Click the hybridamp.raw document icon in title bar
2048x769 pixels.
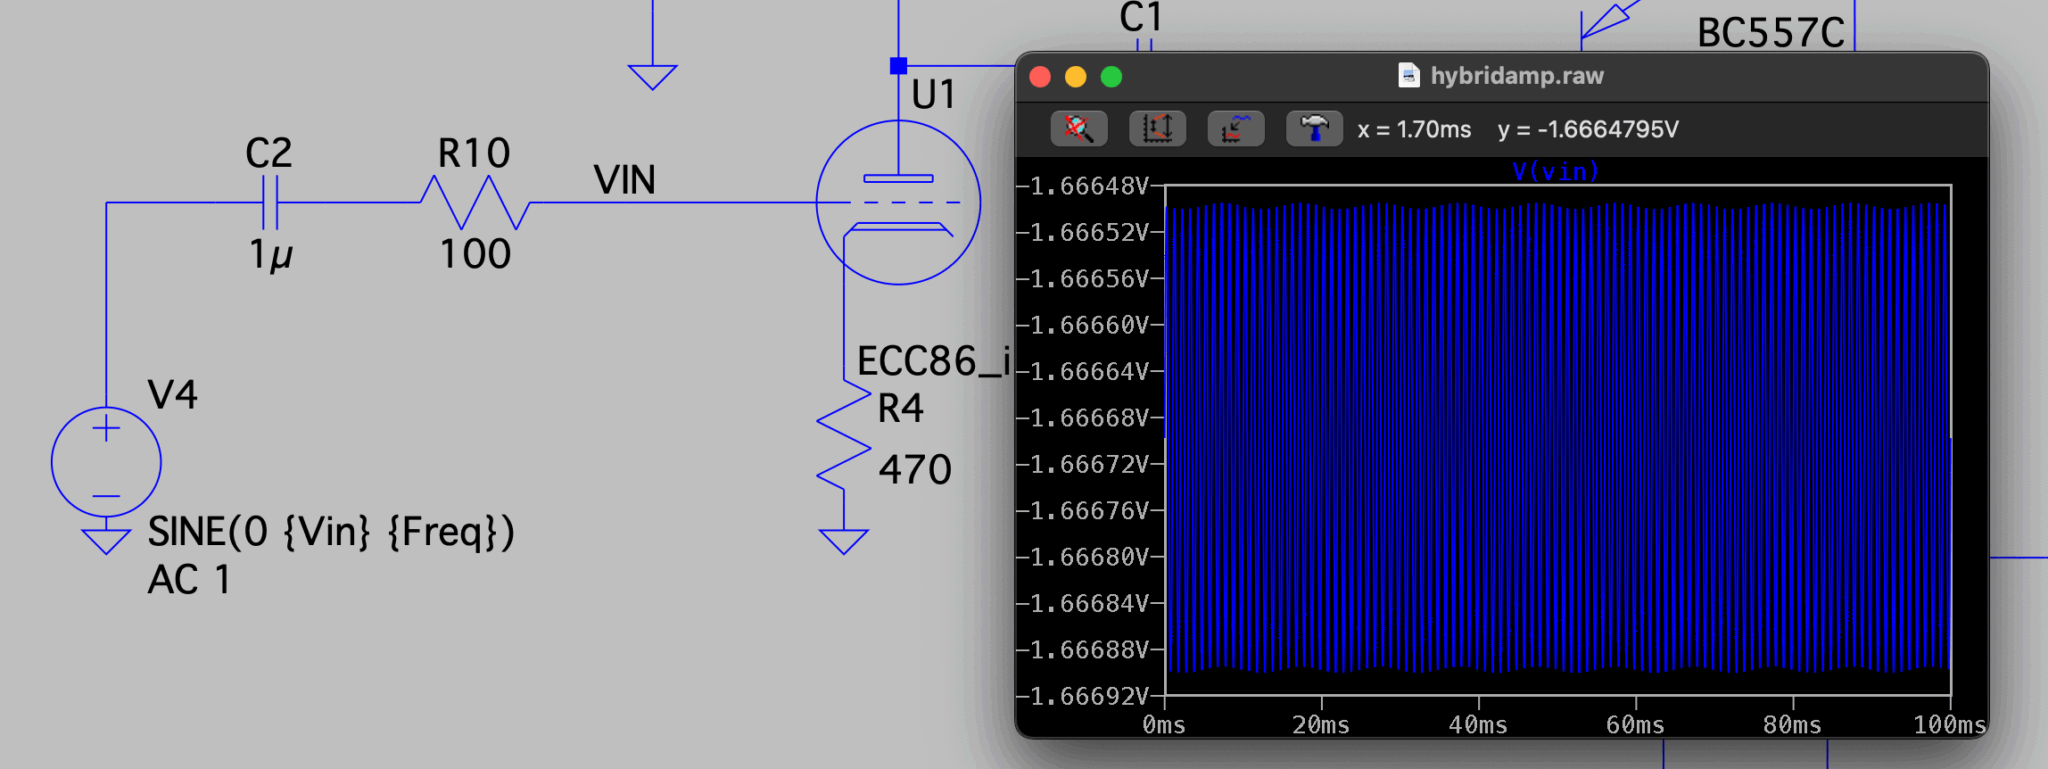(x=1408, y=76)
